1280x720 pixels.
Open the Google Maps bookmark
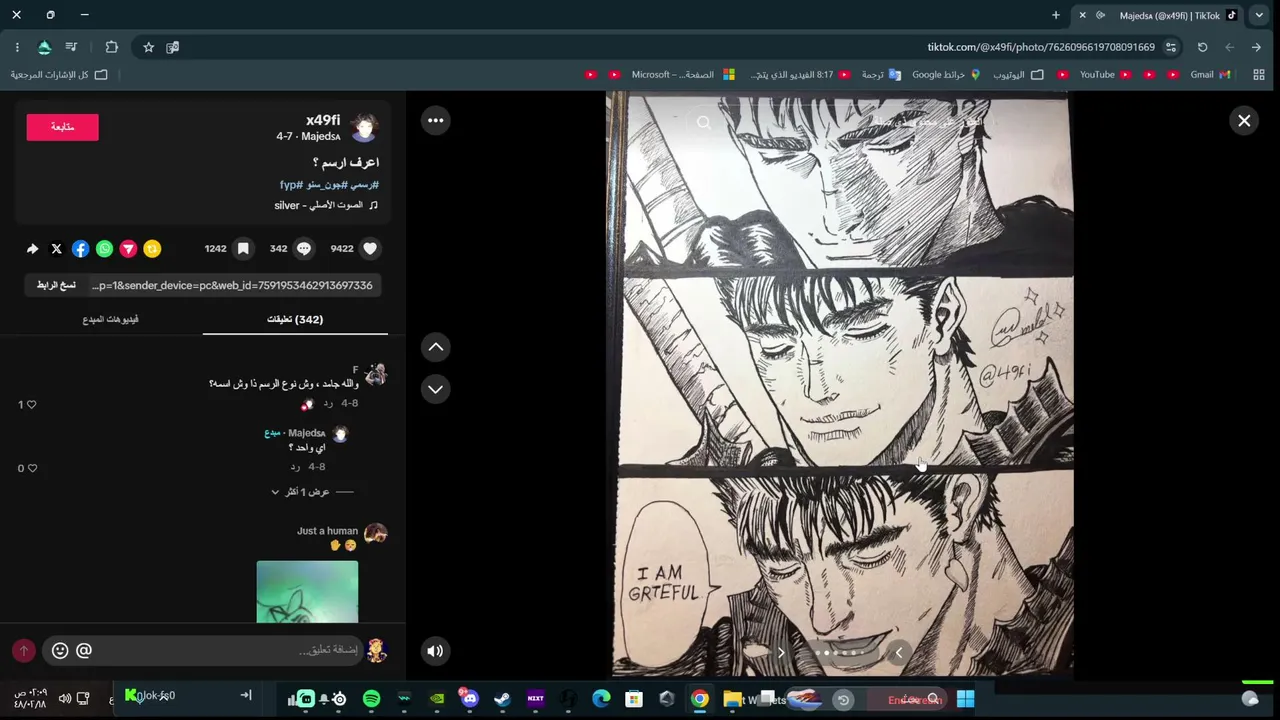coord(946,75)
